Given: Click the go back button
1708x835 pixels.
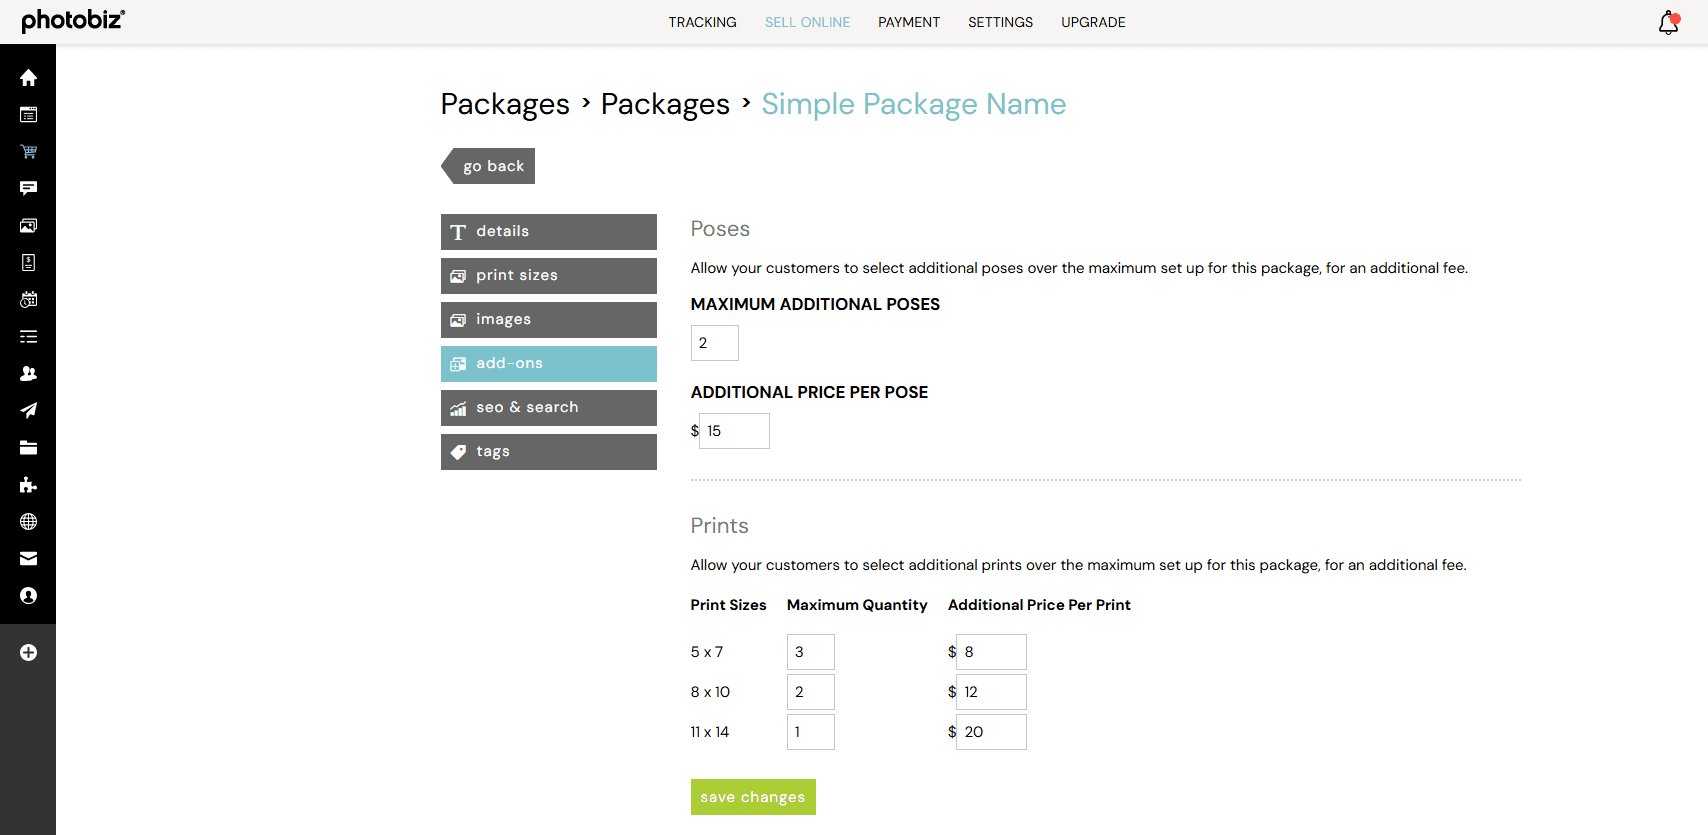Looking at the screenshot, I should (488, 166).
